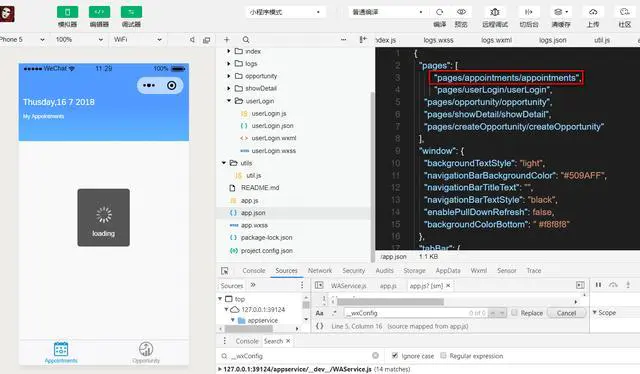Detach the simulator window icon
This screenshot has width=640, height=374.
click(207, 40)
